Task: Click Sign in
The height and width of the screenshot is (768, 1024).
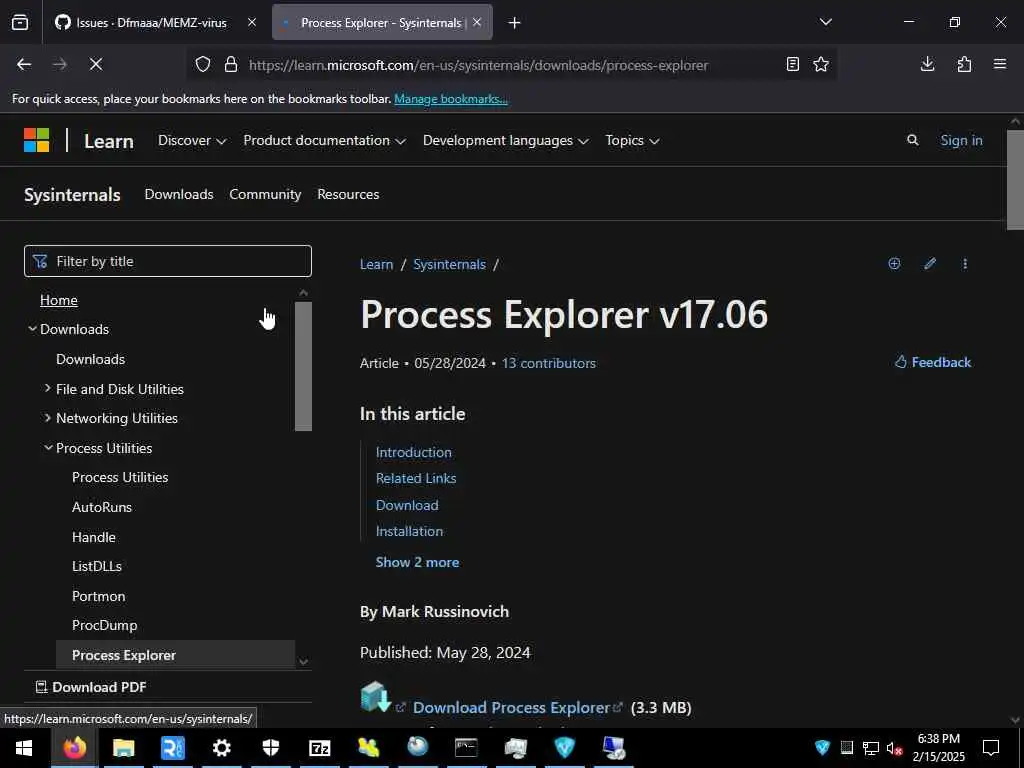Action: 961,140
